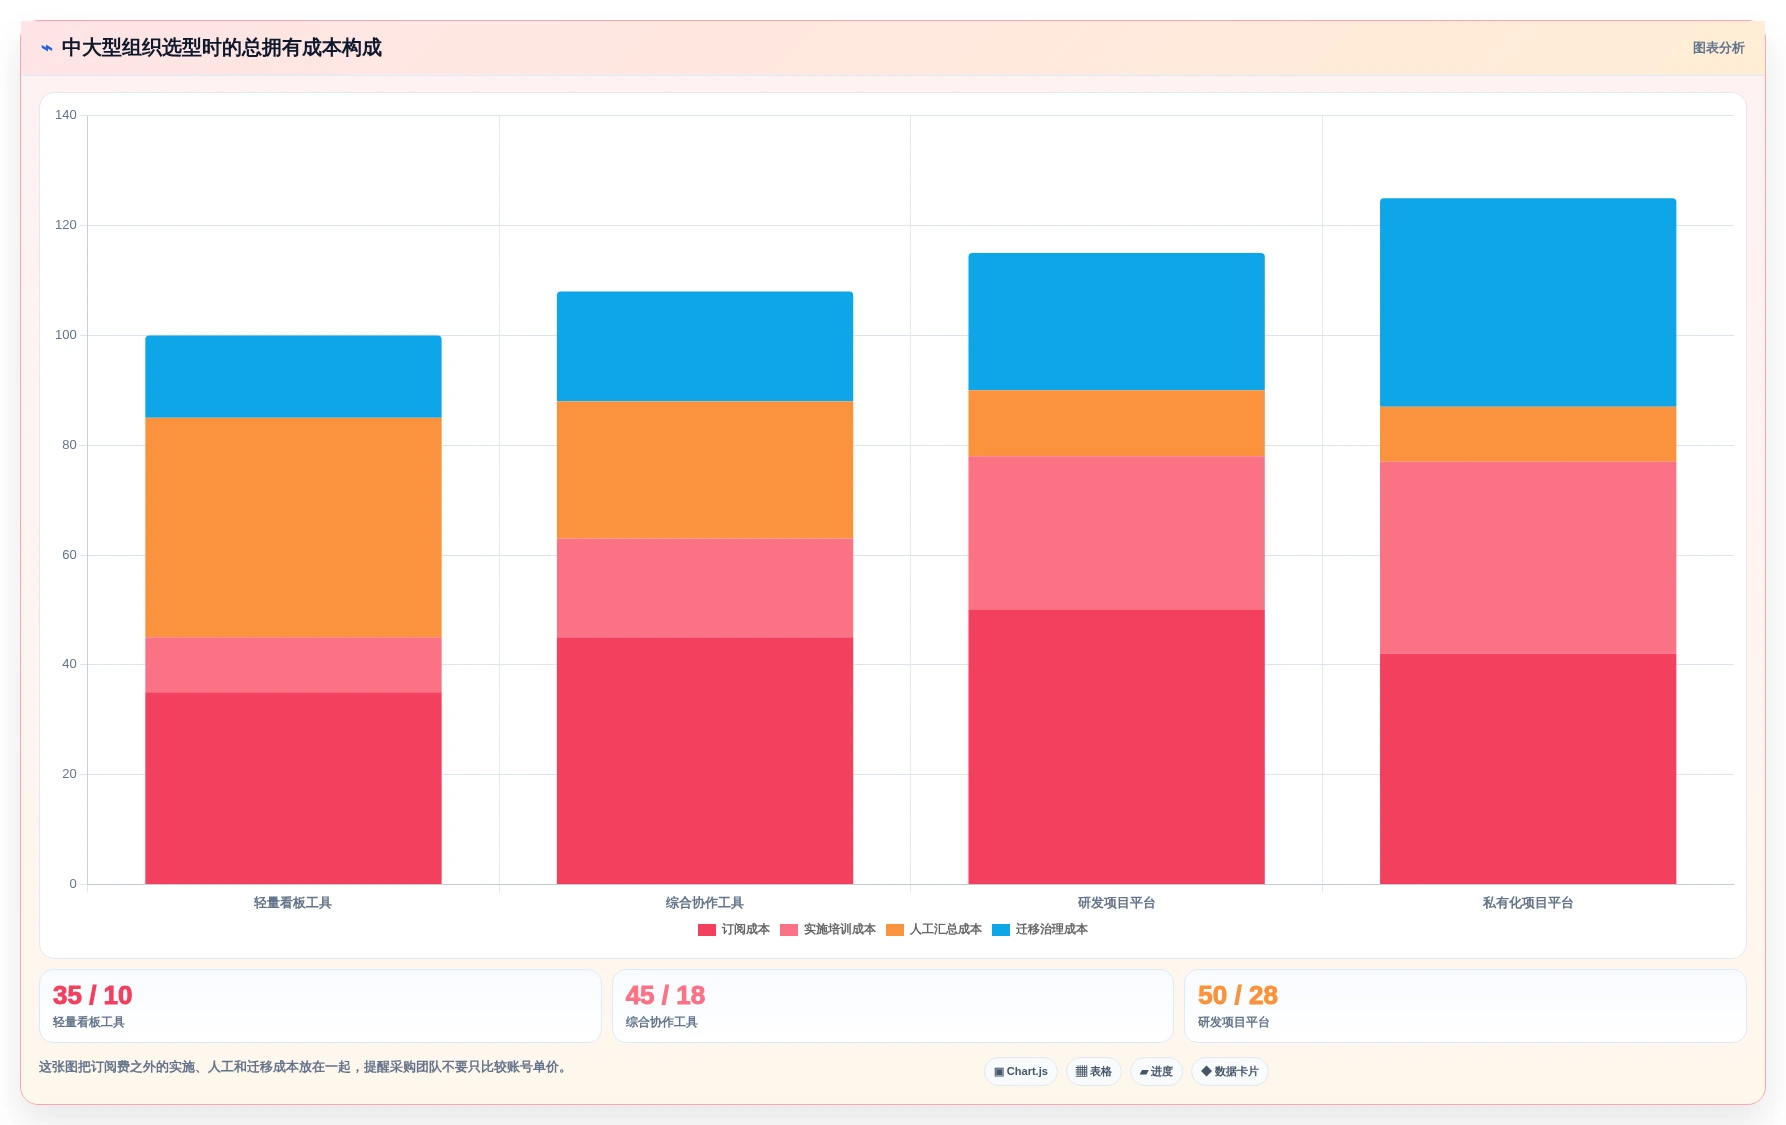This screenshot has height=1125, width=1786.
Task: Click the orange segment of 轻量看板工具 bar
Action: tap(293, 527)
